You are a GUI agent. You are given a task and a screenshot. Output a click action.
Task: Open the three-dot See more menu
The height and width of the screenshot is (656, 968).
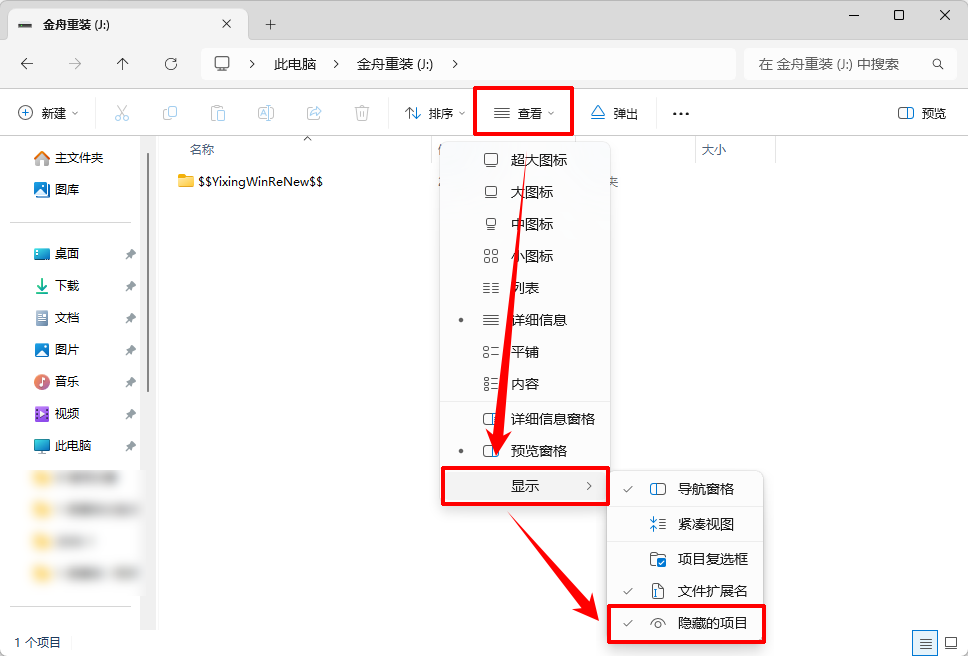click(x=680, y=114)
